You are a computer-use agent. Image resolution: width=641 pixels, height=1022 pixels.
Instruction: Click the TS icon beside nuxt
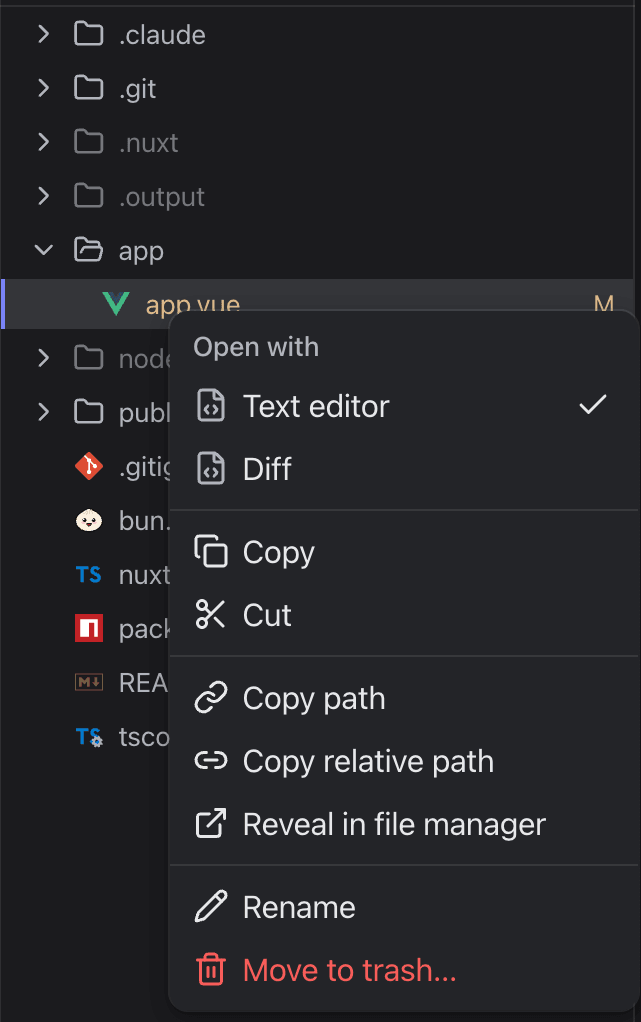[89, 574]
